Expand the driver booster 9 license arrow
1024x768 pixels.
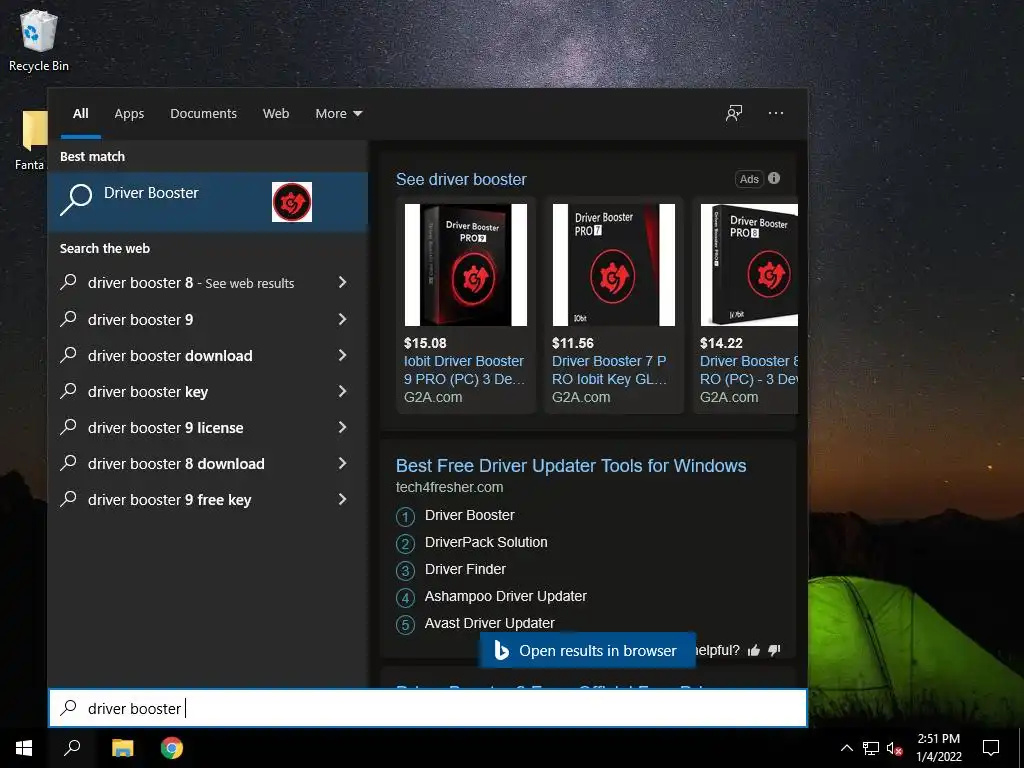point(342,426)
